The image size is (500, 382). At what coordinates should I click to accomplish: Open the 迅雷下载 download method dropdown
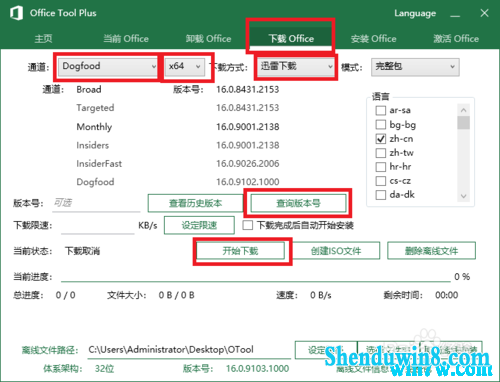[295, 66]
